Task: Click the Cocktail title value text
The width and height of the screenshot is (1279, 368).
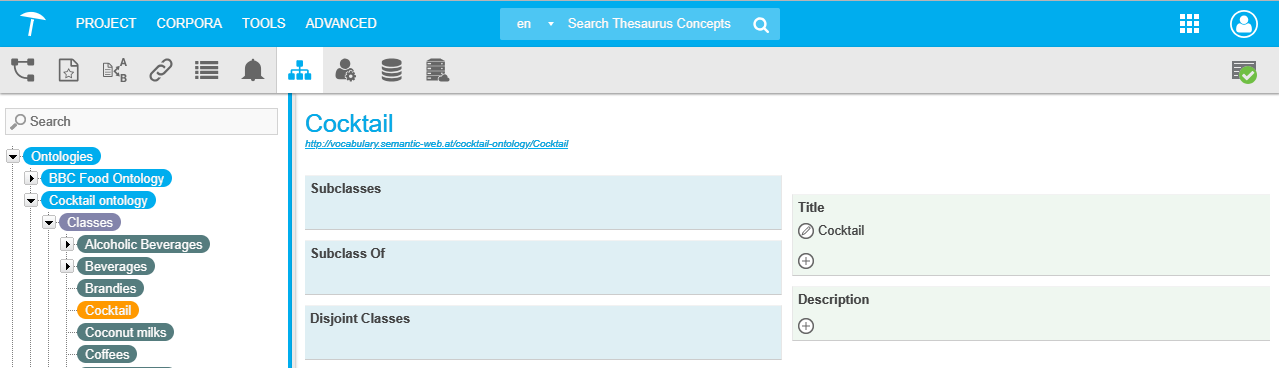Action: (x=841, y=231)
